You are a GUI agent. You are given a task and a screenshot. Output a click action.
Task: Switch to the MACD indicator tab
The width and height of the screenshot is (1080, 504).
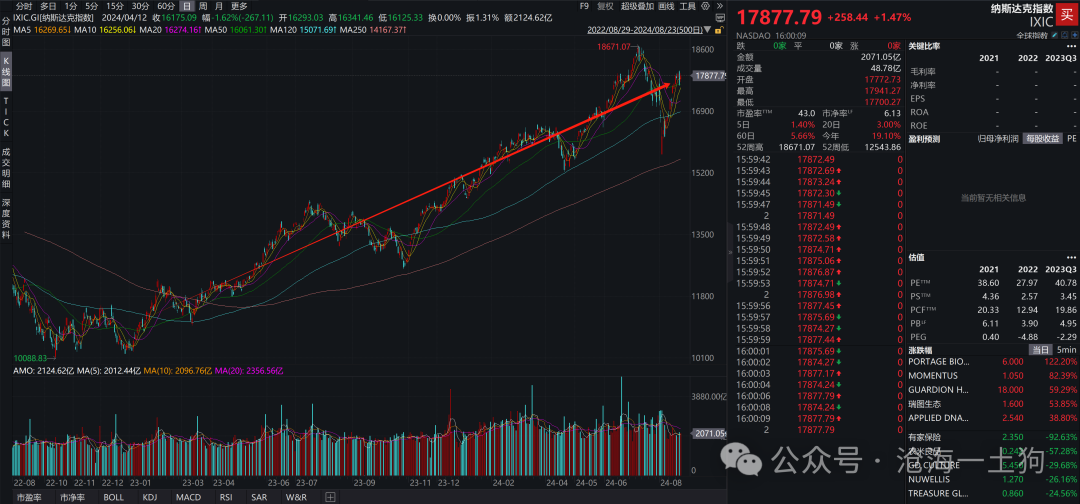(x=188, y=496)
